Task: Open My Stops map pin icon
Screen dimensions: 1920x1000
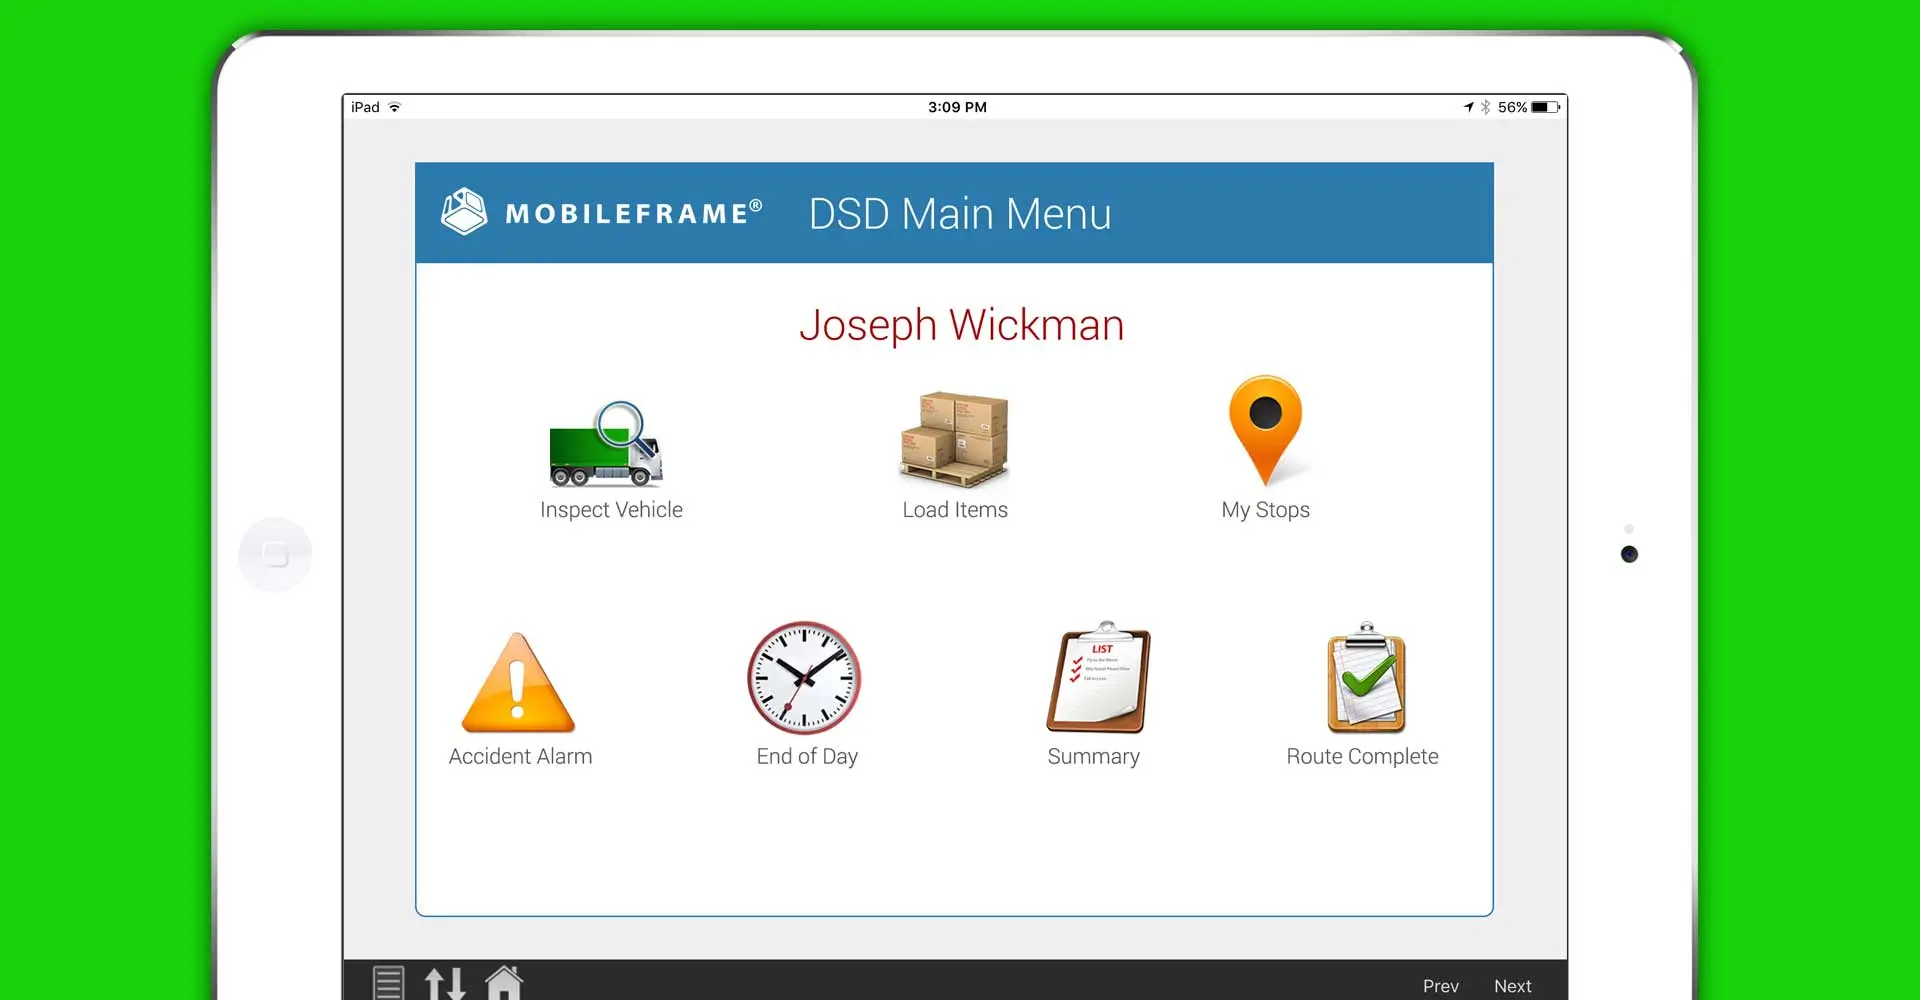Action: pos(1265,431)
